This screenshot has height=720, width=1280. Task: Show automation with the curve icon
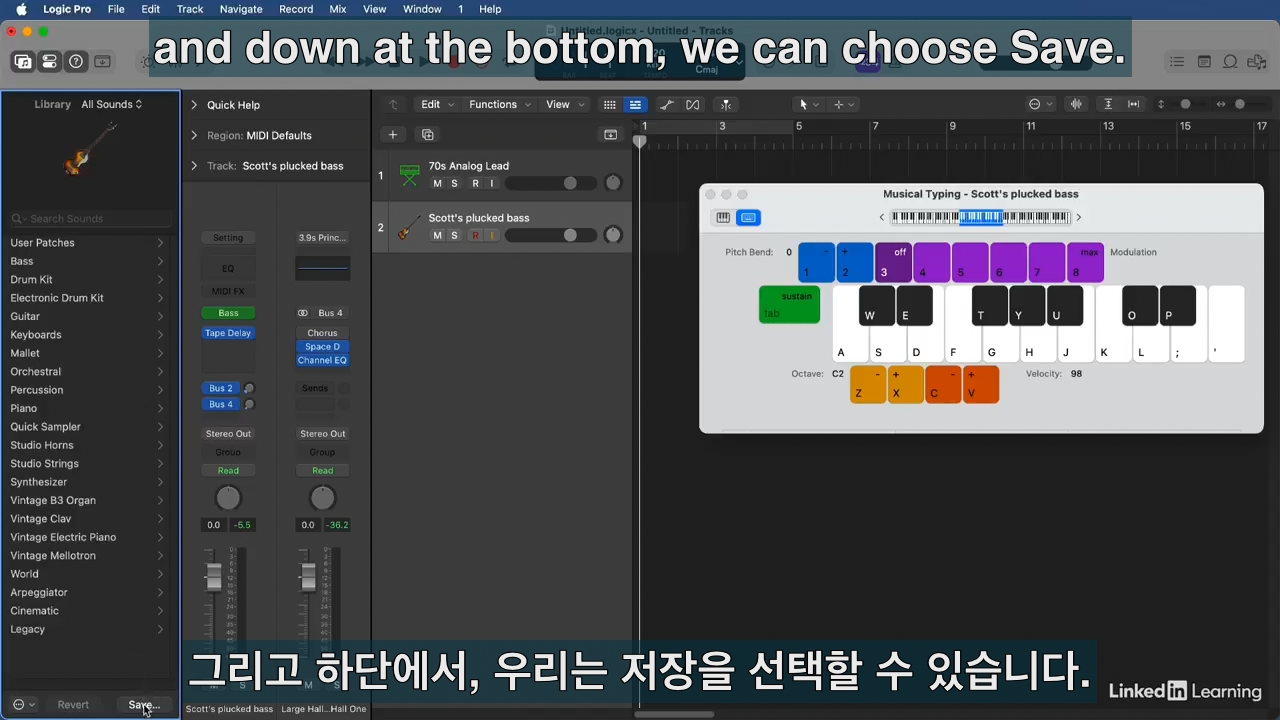point(667,104)
